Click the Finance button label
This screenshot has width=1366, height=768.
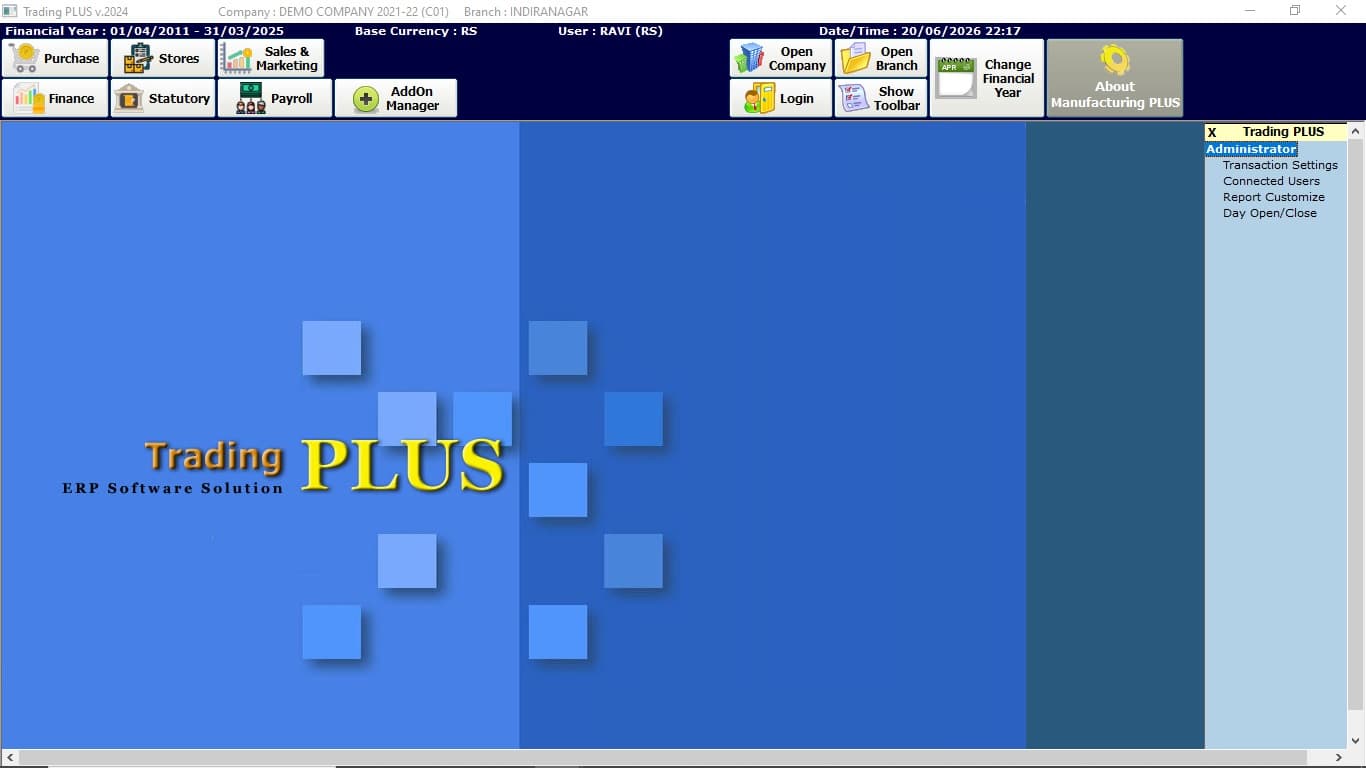click(71, 98)
